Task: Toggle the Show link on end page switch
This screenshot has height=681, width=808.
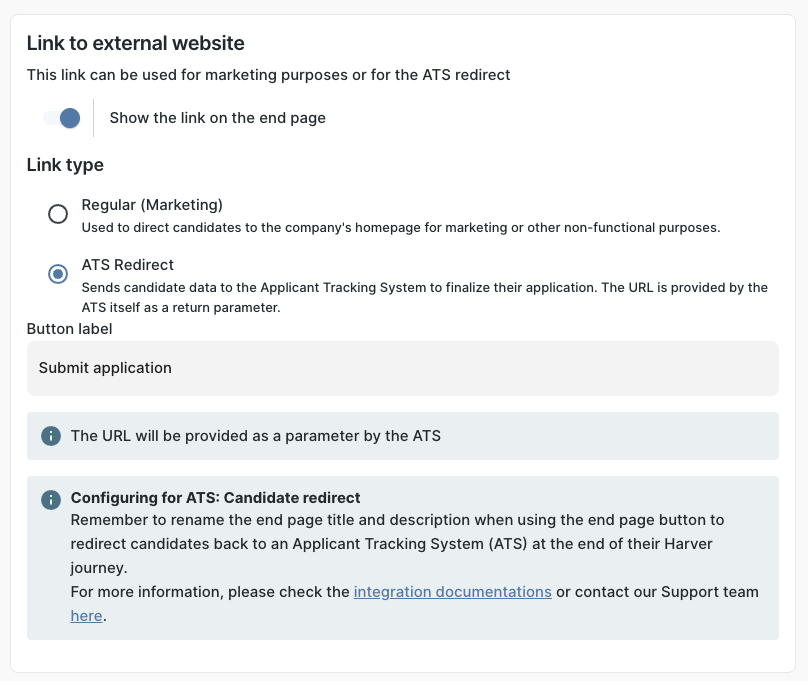Action: pyautogui.click(x=61, y=118)
